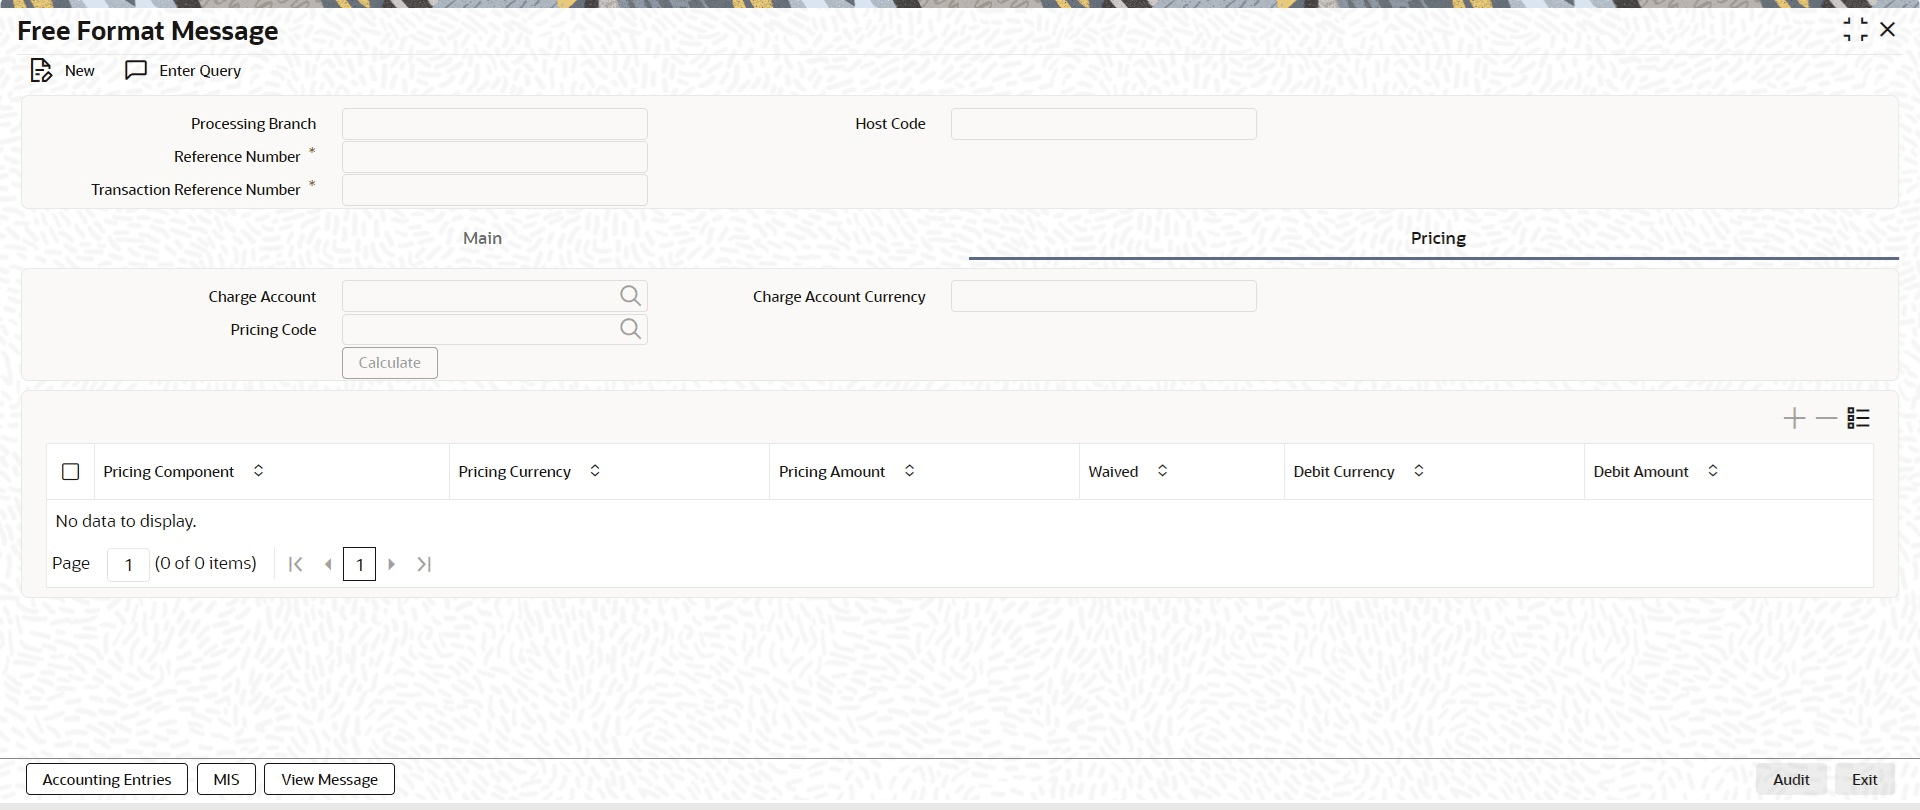1920x810 pixels.
Task: Focus the Transaction Reference Number field
Action: (495, 190)
